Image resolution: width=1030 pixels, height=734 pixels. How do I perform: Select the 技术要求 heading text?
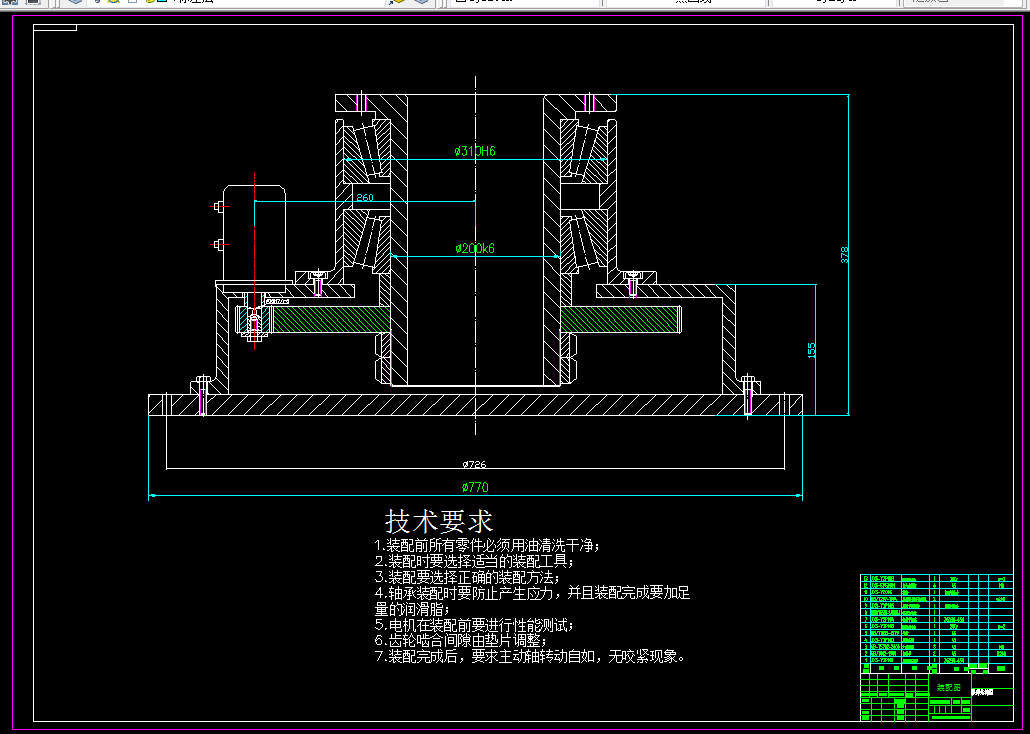[x=439, y=521]
